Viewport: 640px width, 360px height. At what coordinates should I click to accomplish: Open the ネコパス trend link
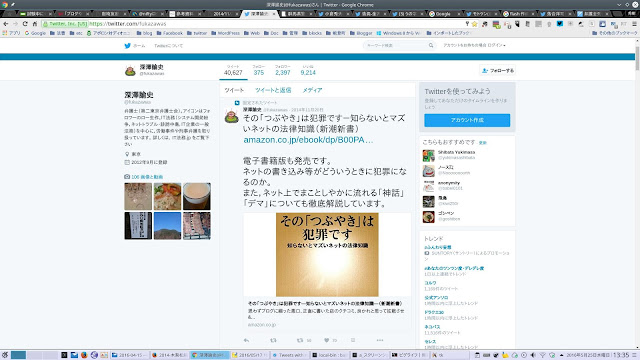432,327
